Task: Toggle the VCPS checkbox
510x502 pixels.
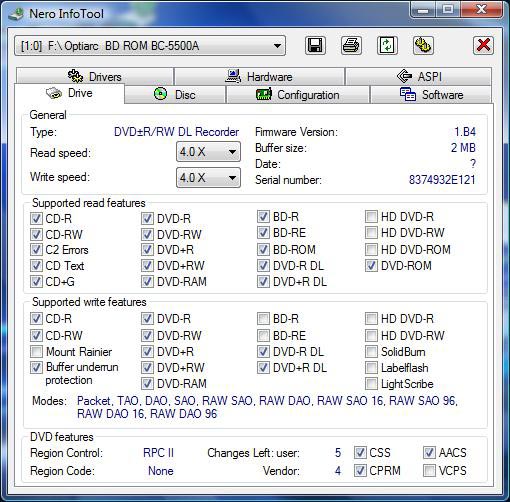Action: click(429, 471)
